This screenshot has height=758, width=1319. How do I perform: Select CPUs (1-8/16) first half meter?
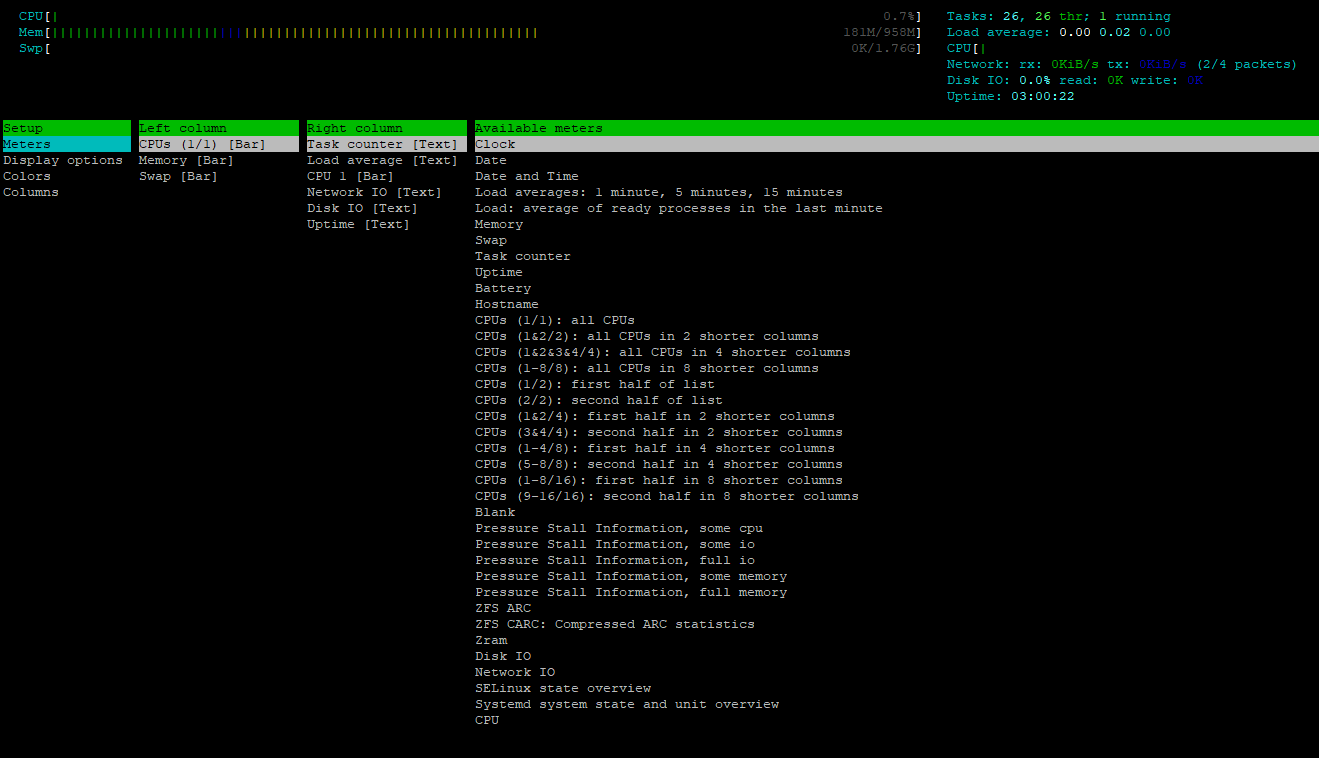(659, 480)
